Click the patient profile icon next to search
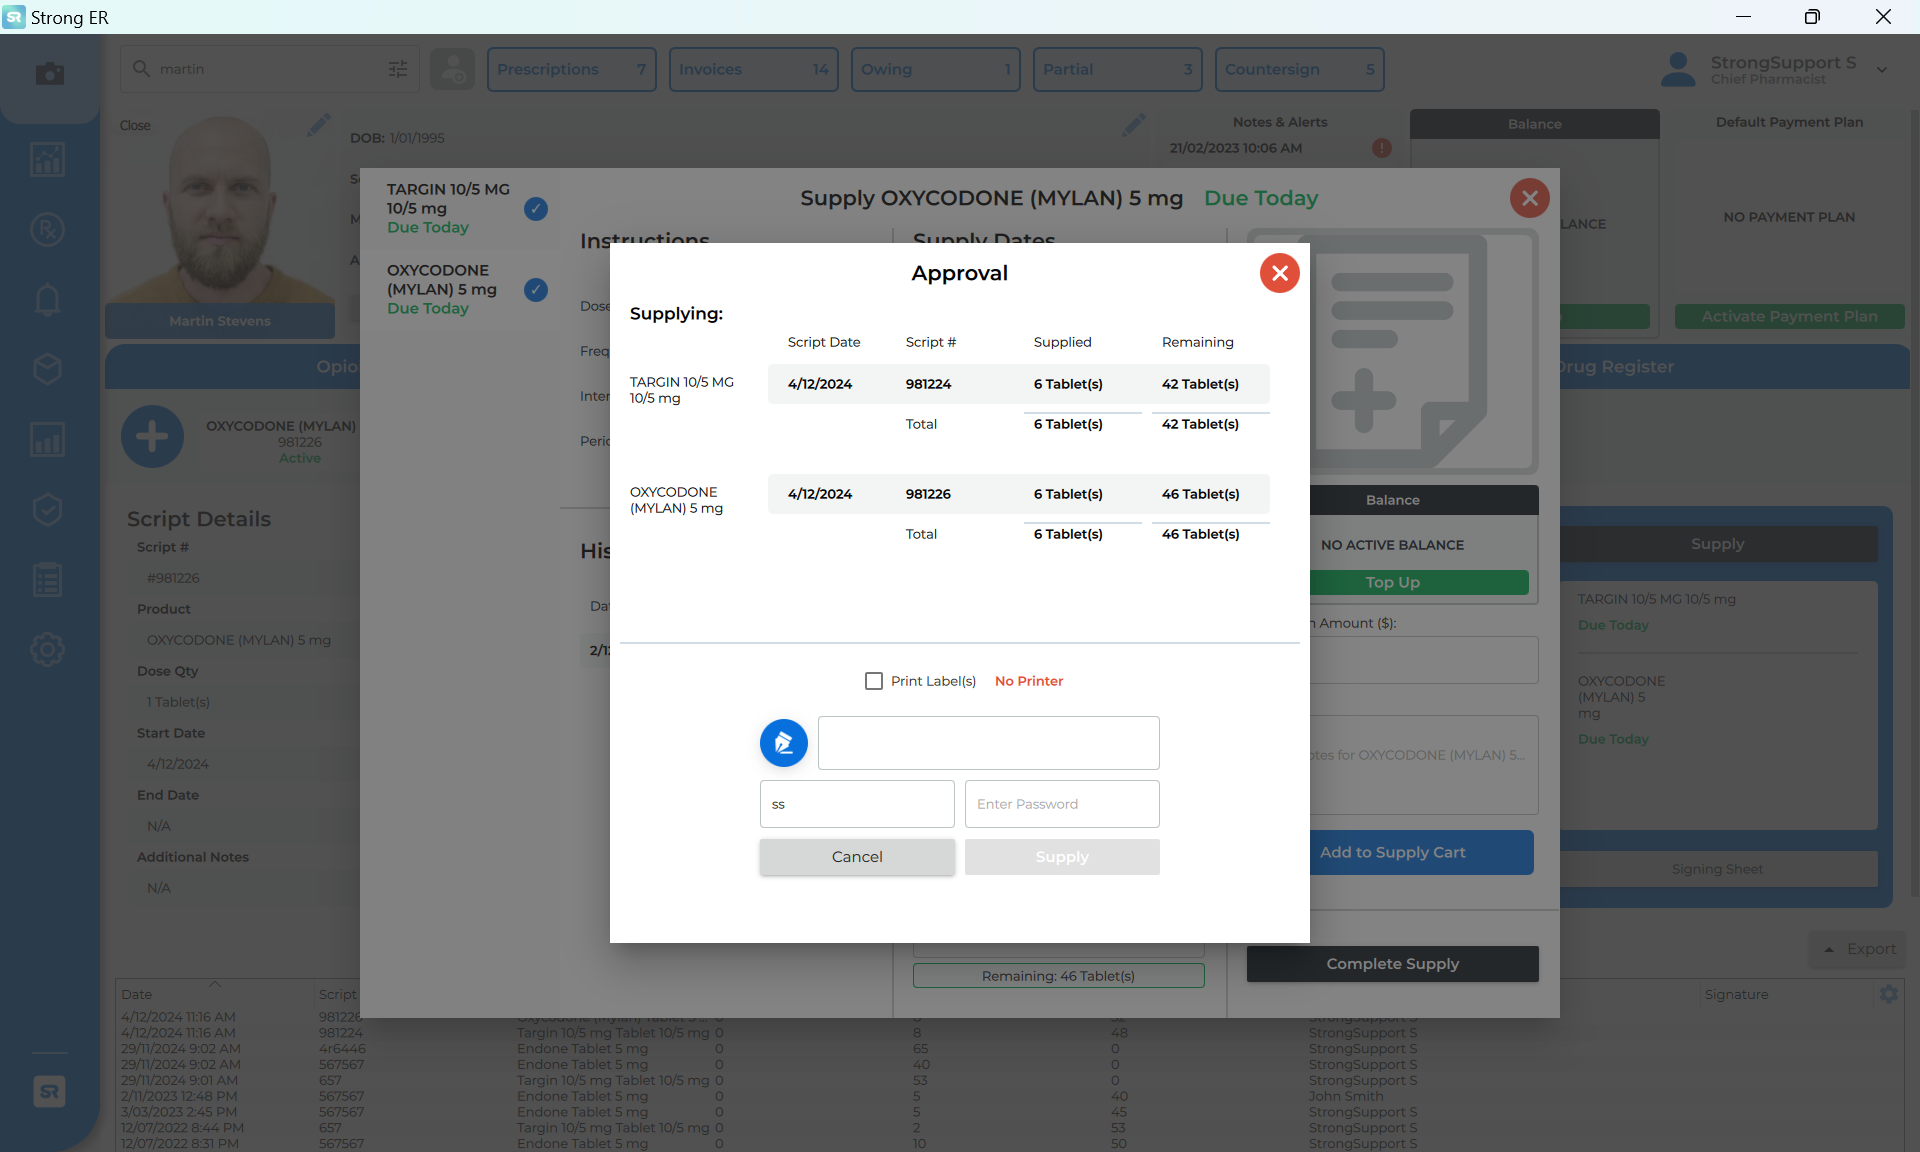This screenshot has width=1920, height=1152. pyautogui.click(x=453, y=69)
